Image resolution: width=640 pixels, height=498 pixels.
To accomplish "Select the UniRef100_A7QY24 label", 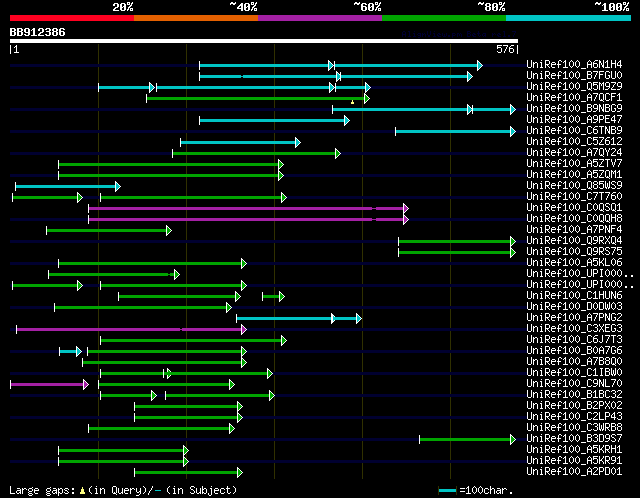I will coord(574,153).
